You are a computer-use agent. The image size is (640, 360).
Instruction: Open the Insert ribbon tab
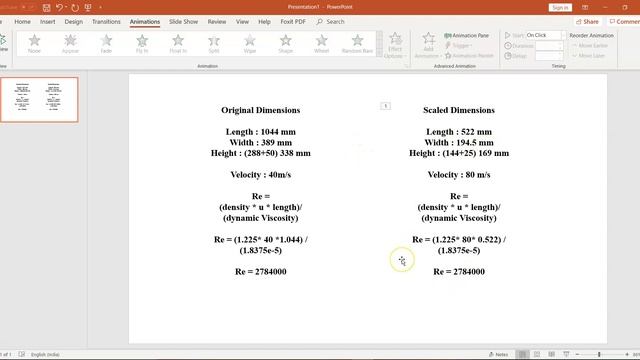pyautogui.click(x=47, y=22)
